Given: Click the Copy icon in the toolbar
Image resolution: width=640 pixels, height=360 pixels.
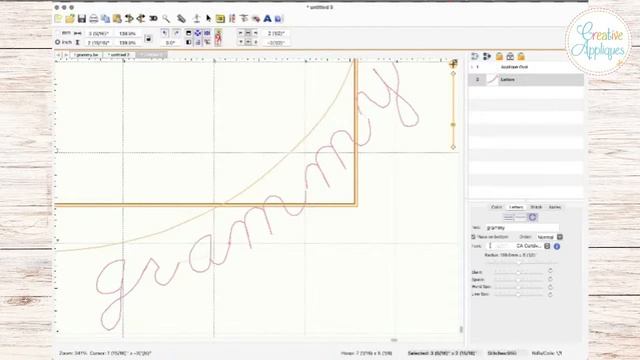Looking at the screenshot, I should [x=105, y=19].
